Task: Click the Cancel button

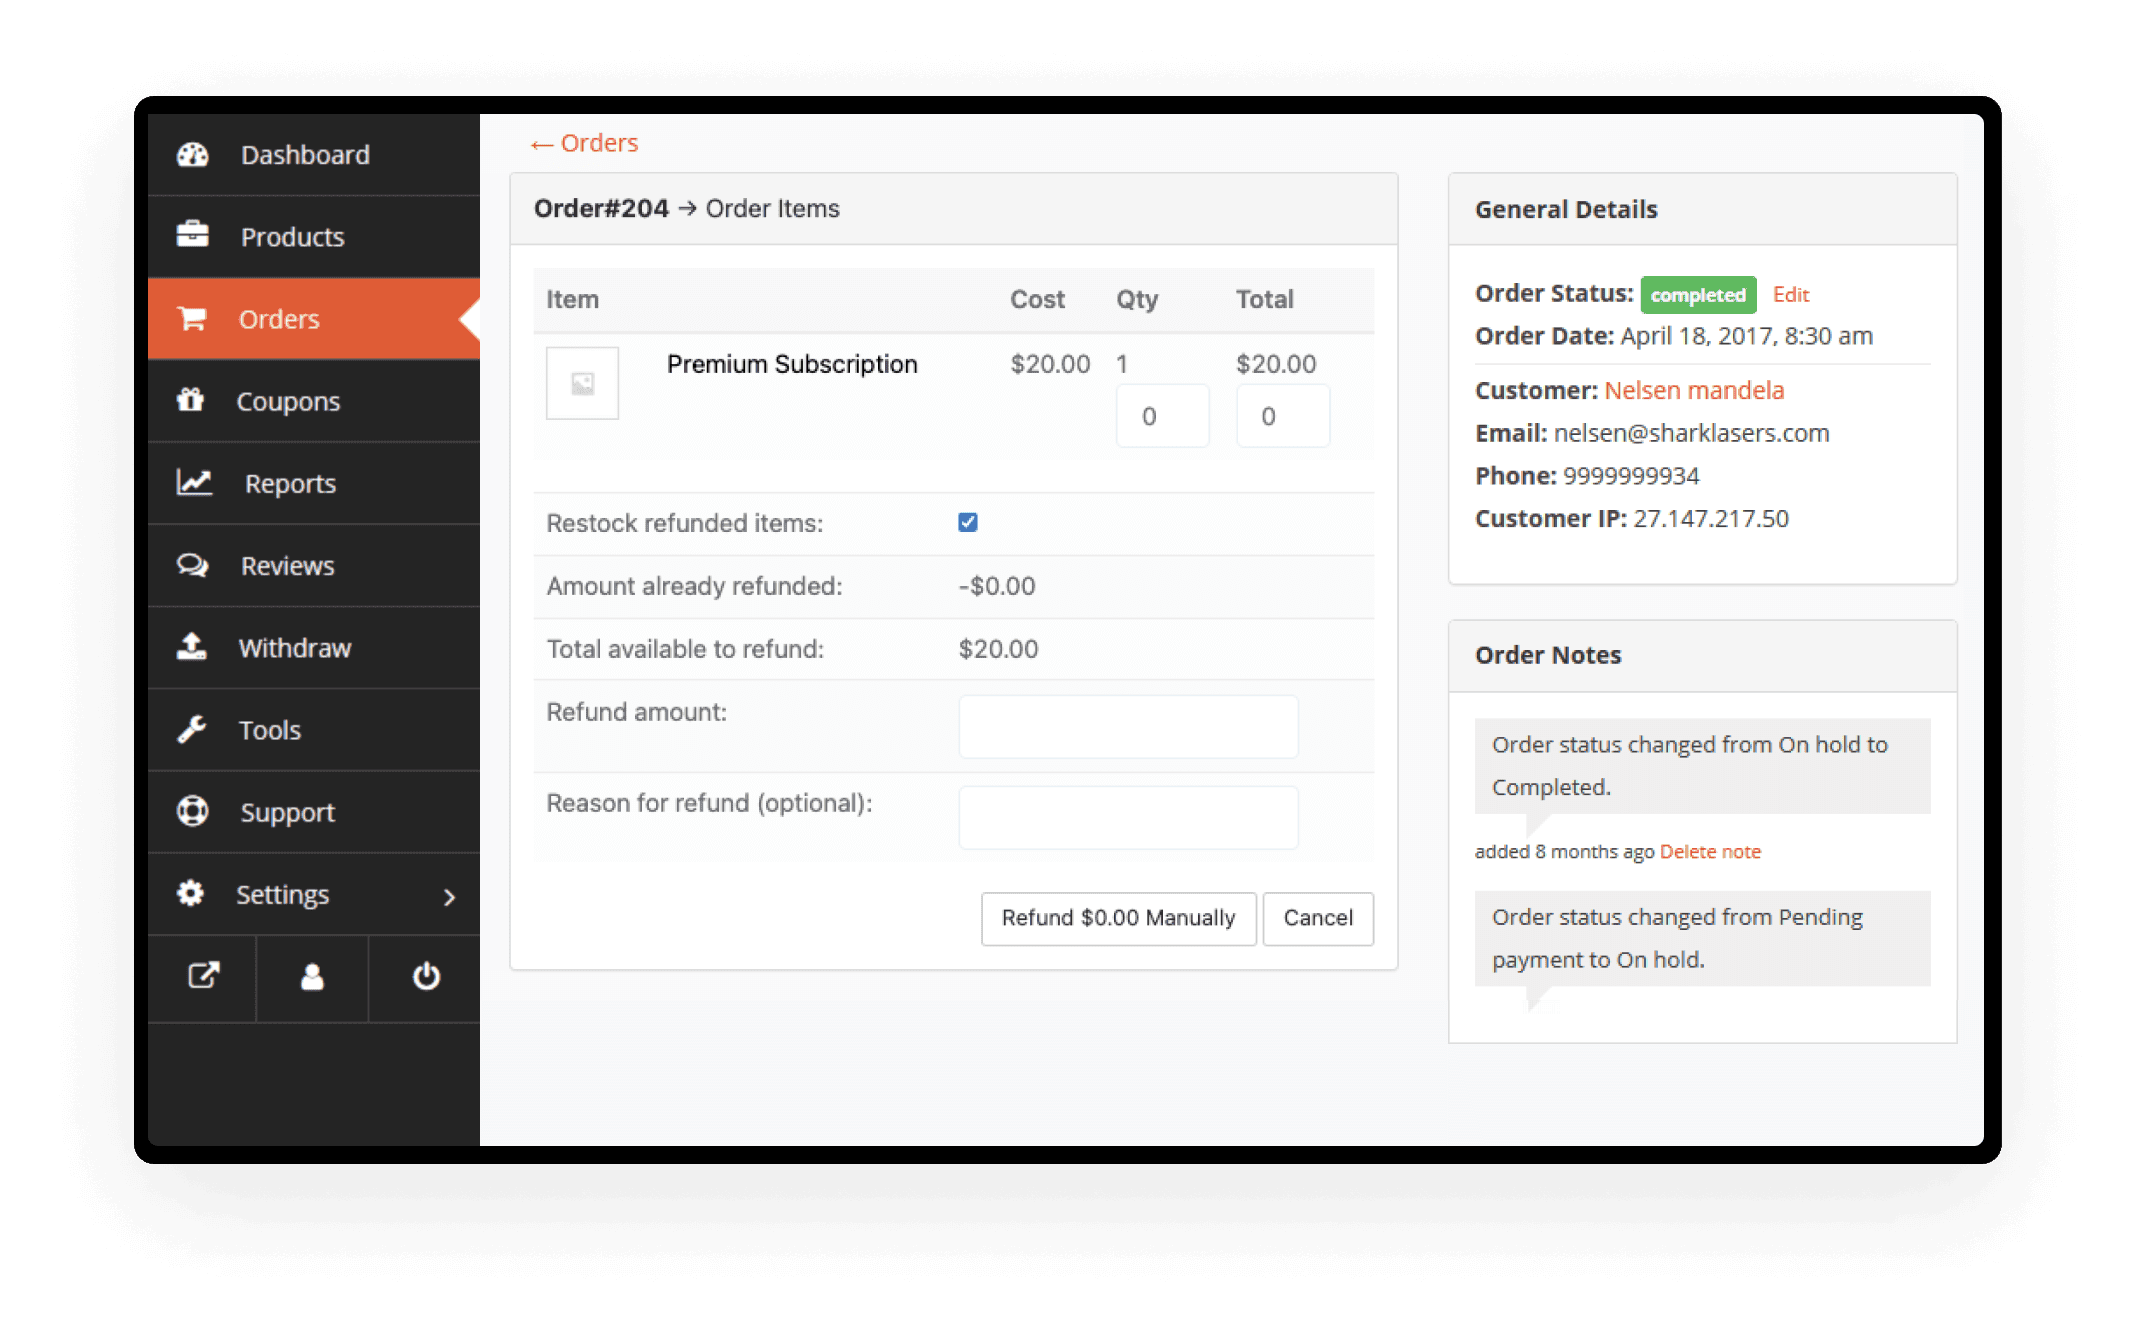Action: coord(1317,918)
